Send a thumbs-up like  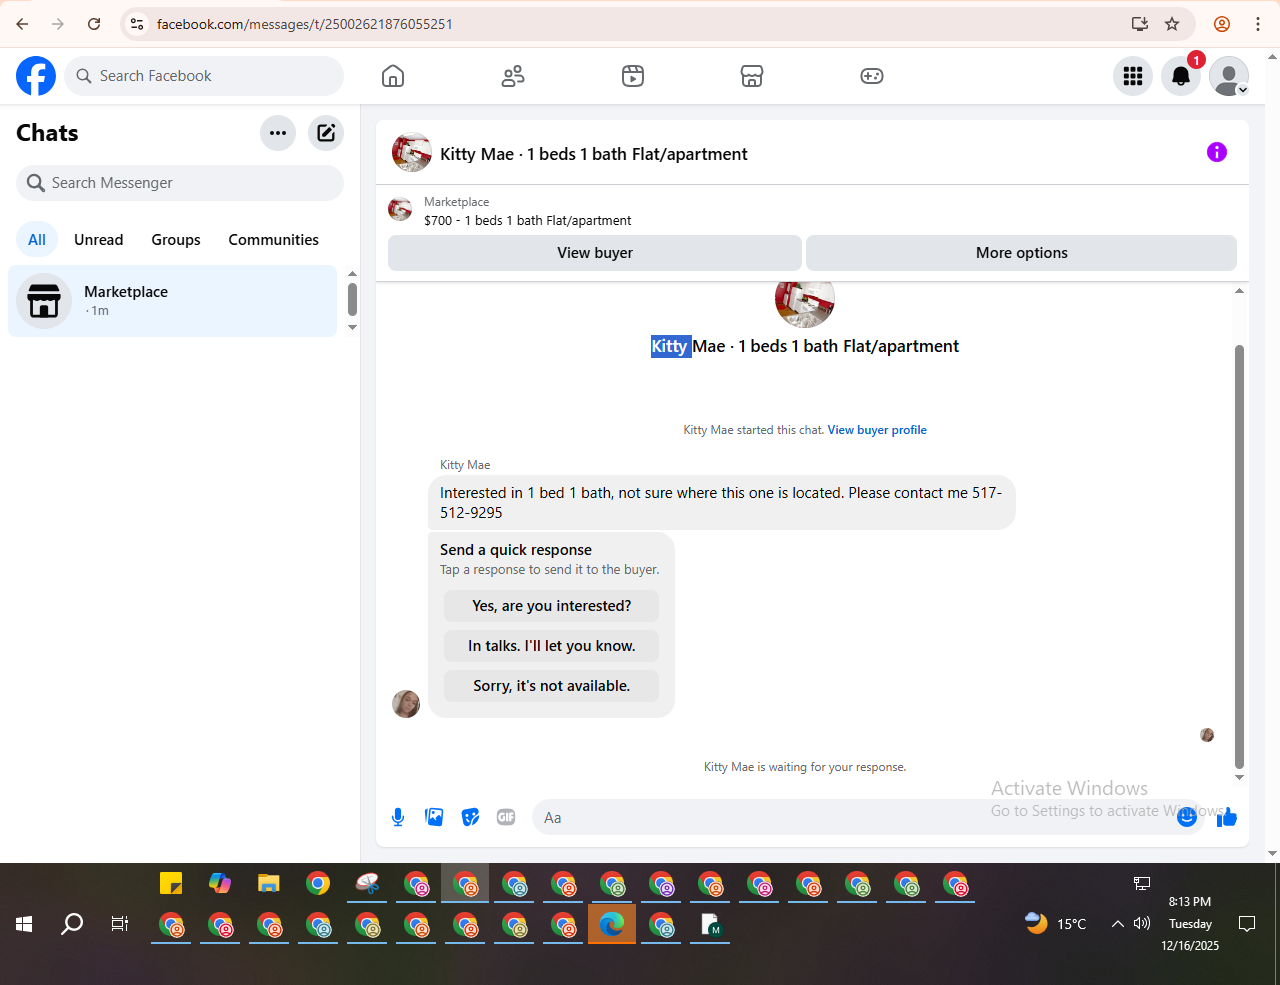1227,817
